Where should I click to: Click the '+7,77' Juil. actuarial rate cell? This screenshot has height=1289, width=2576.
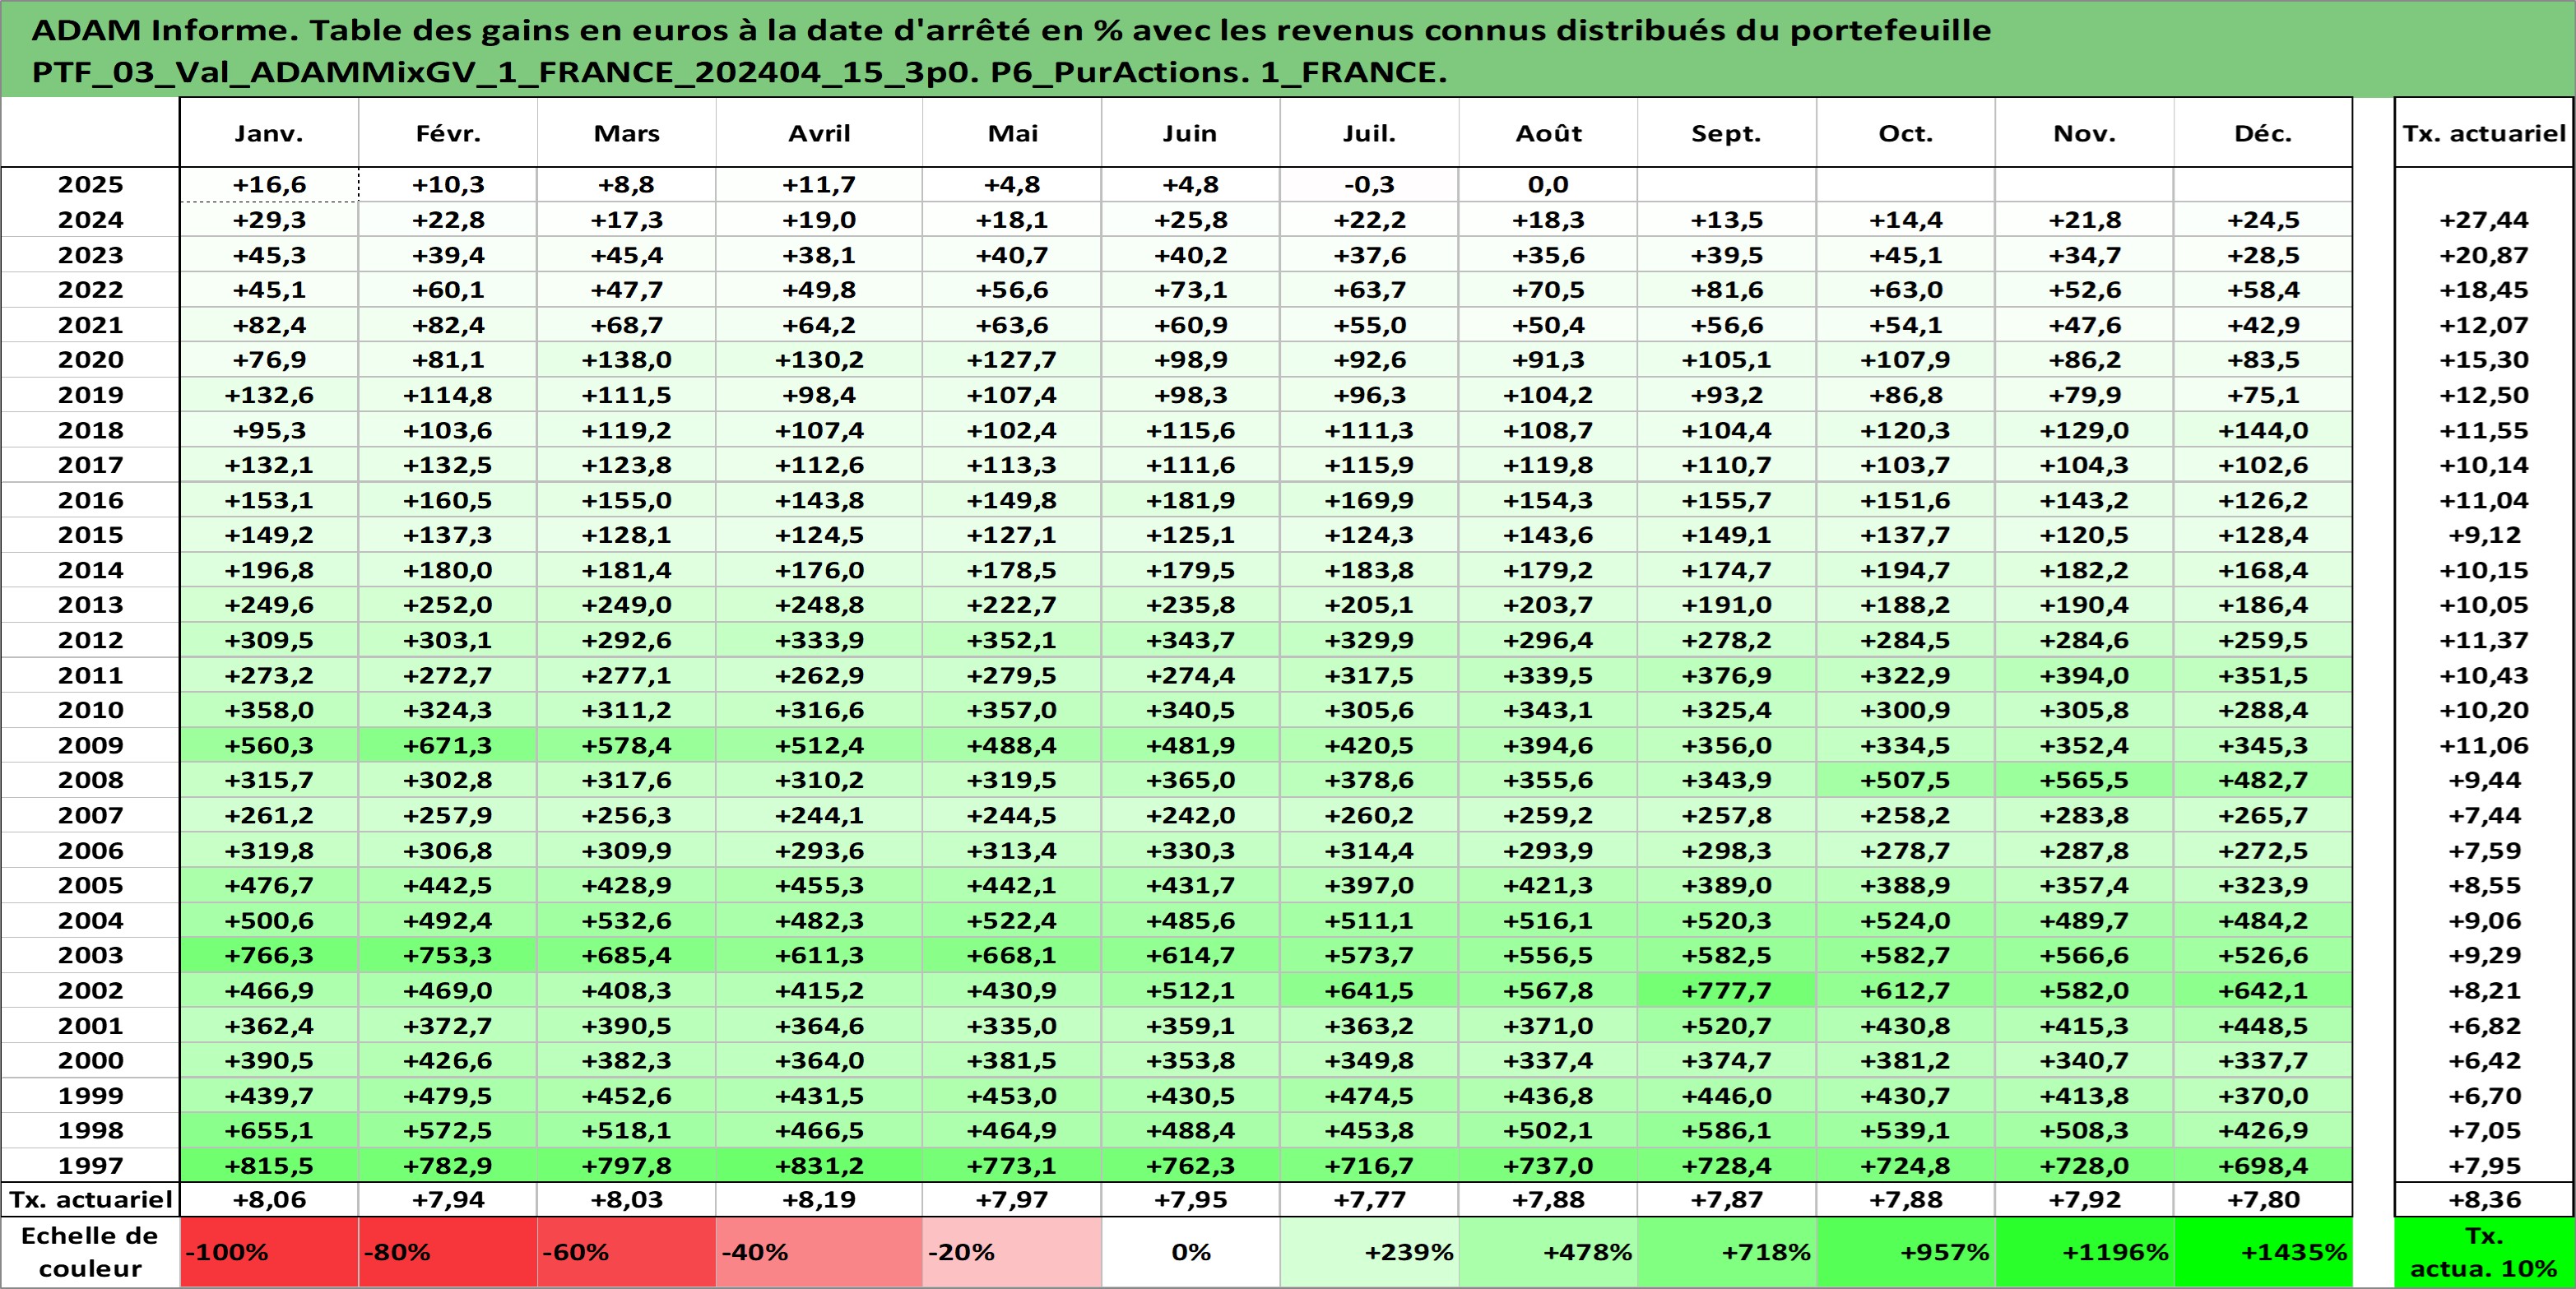1369,1200
